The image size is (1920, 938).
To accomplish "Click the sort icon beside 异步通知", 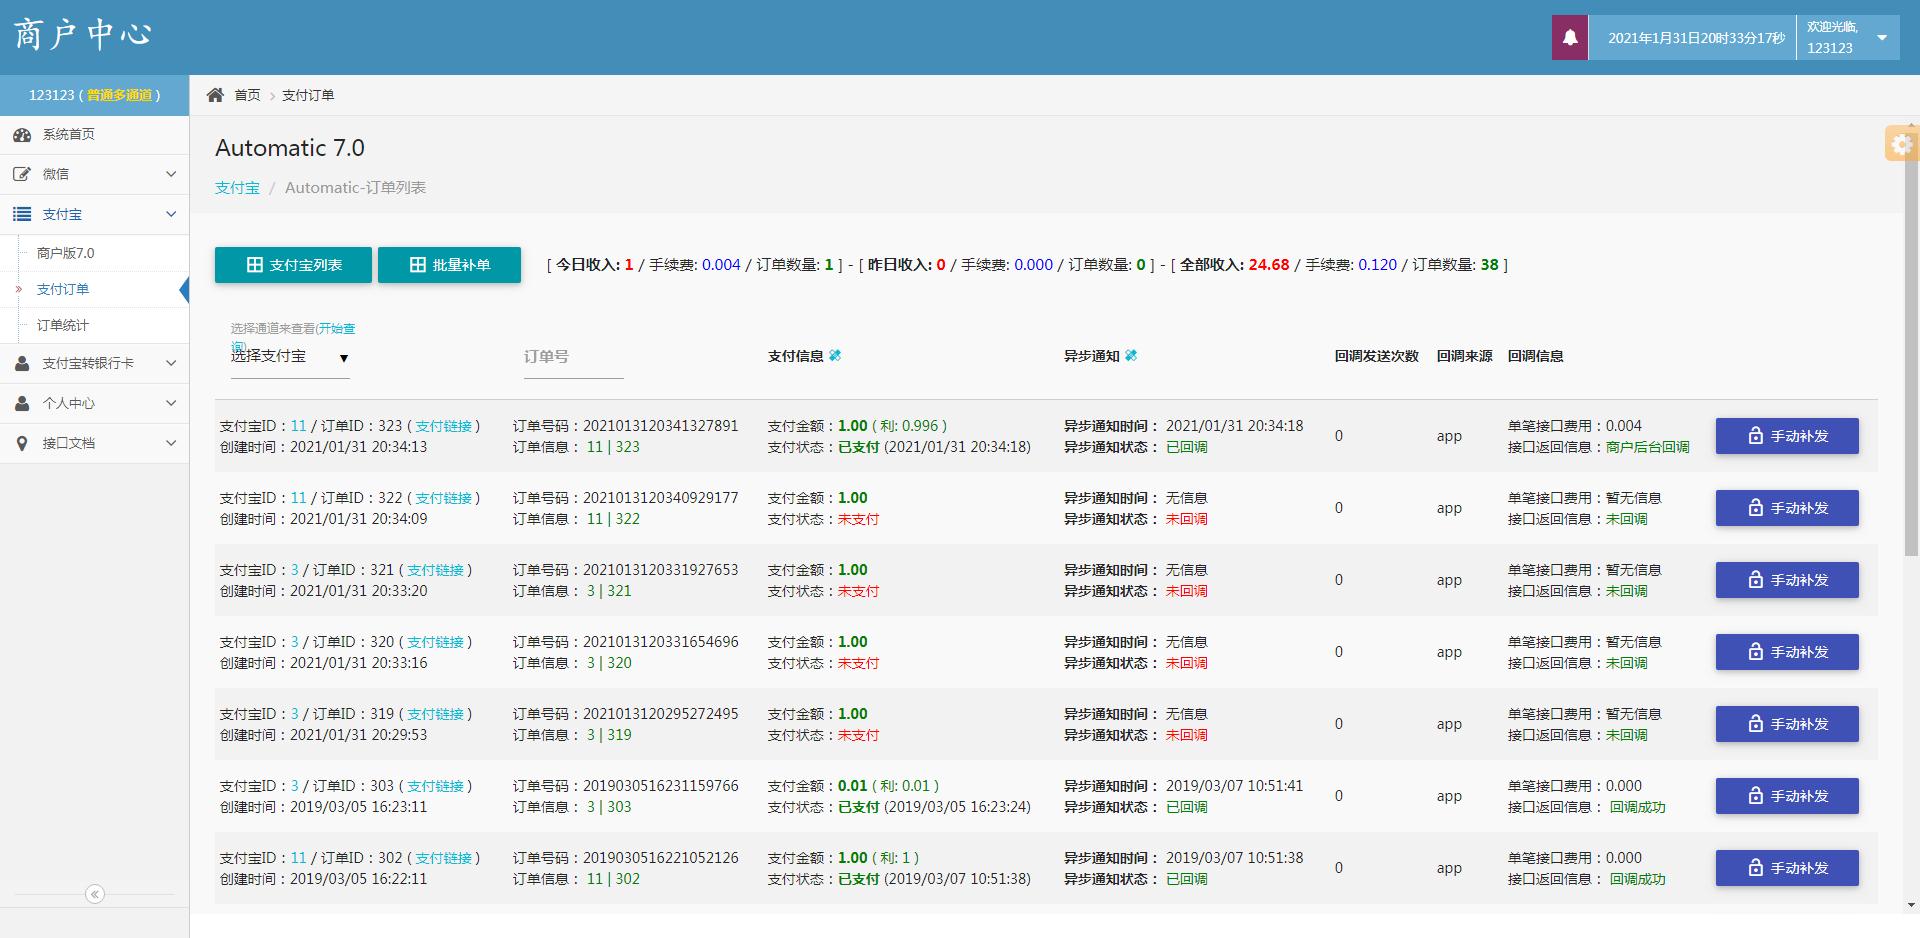I will click(x=1131, y=356).
